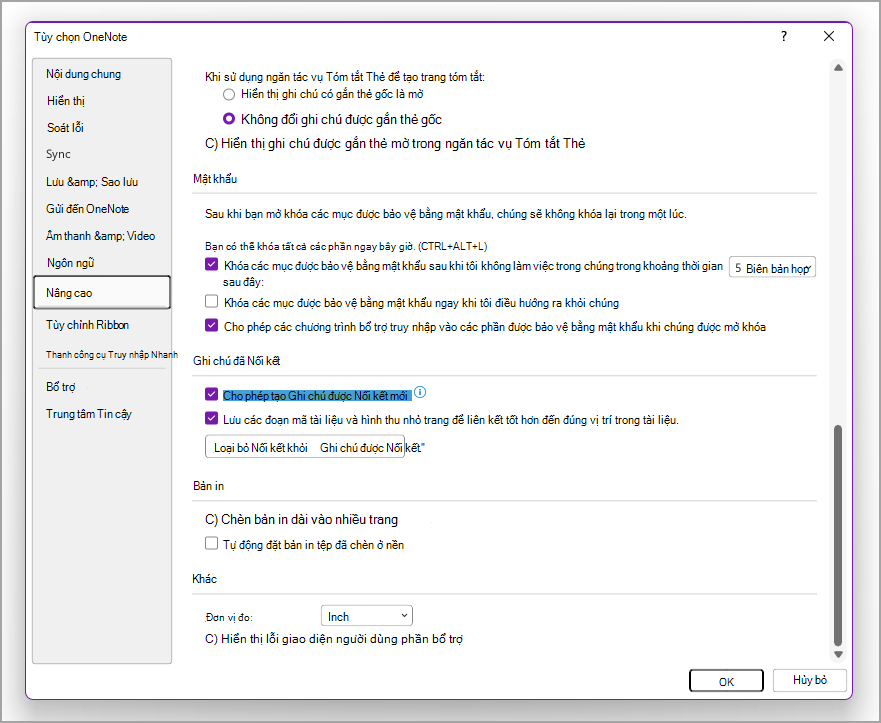
Task: Click the Khác section heading
Action: pos(205,579)
